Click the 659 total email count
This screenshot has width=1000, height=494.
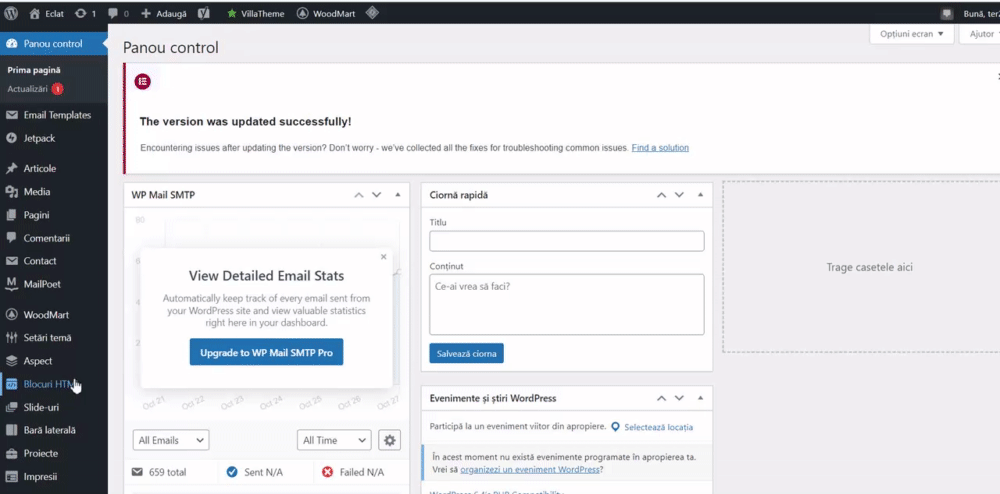click(x=159, y=472)
